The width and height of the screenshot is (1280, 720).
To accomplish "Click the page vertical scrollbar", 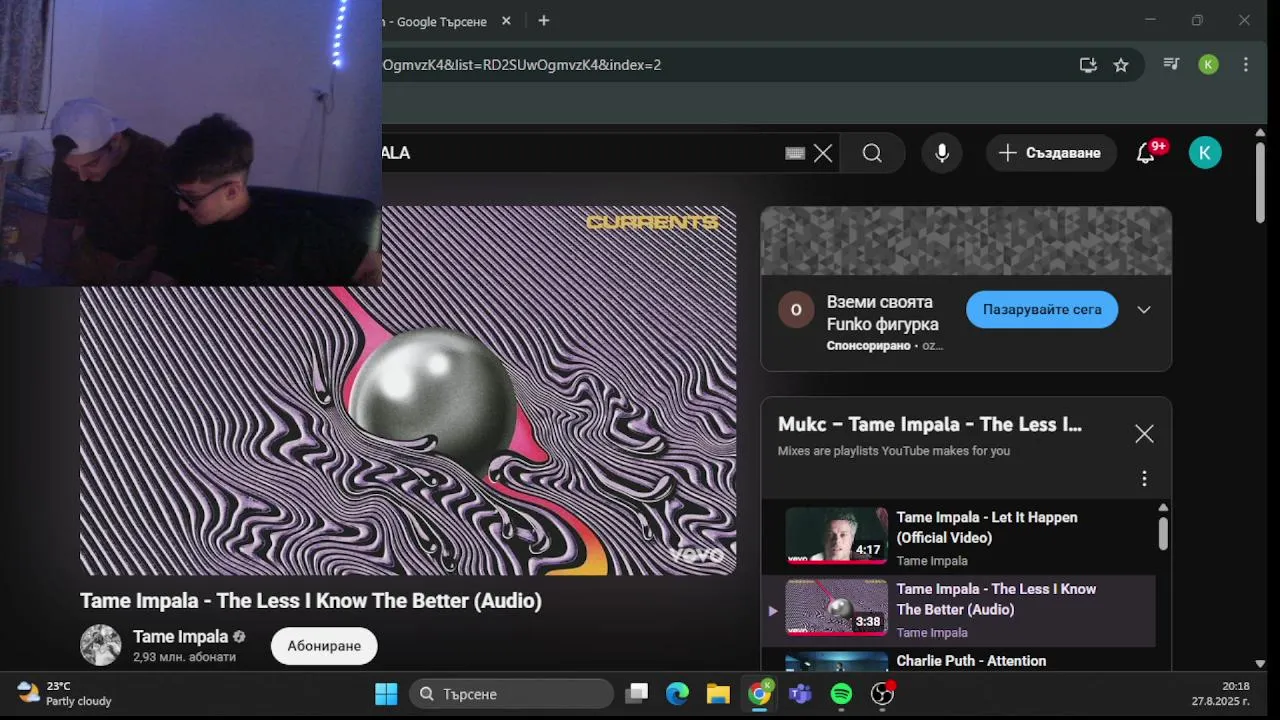I will [1260, 182].
